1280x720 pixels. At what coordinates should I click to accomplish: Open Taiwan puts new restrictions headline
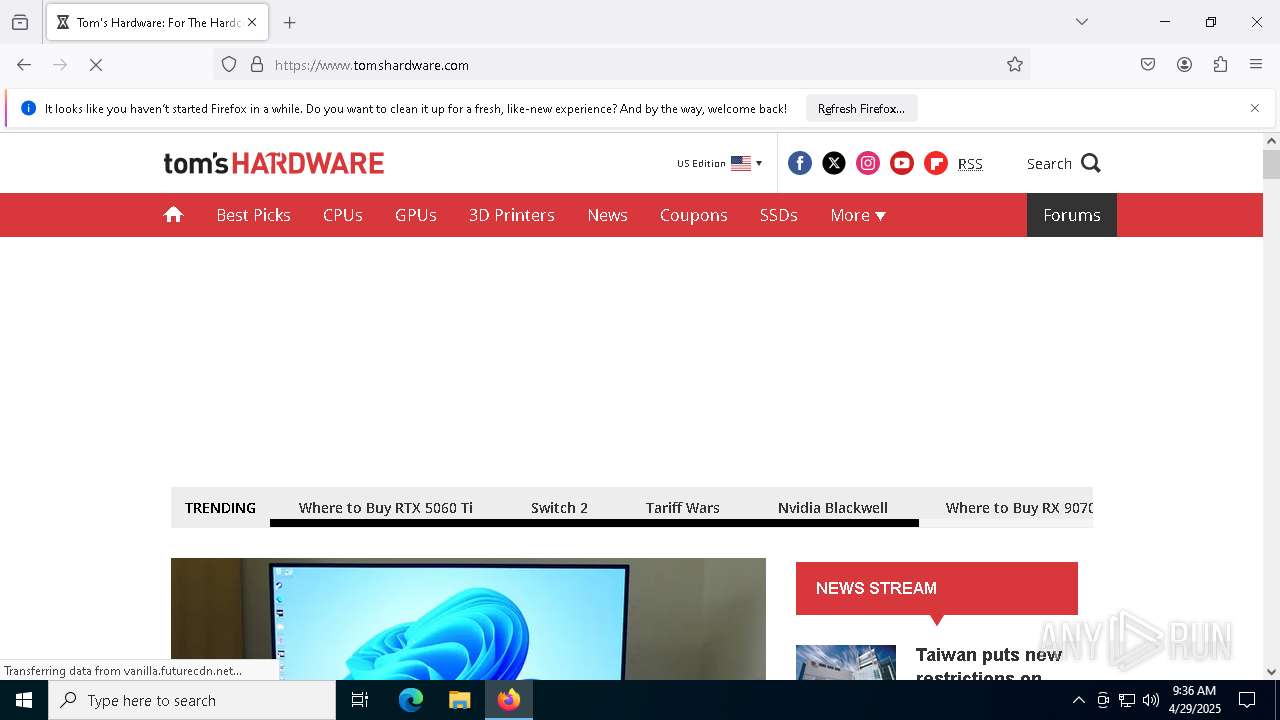coord(989,666)
